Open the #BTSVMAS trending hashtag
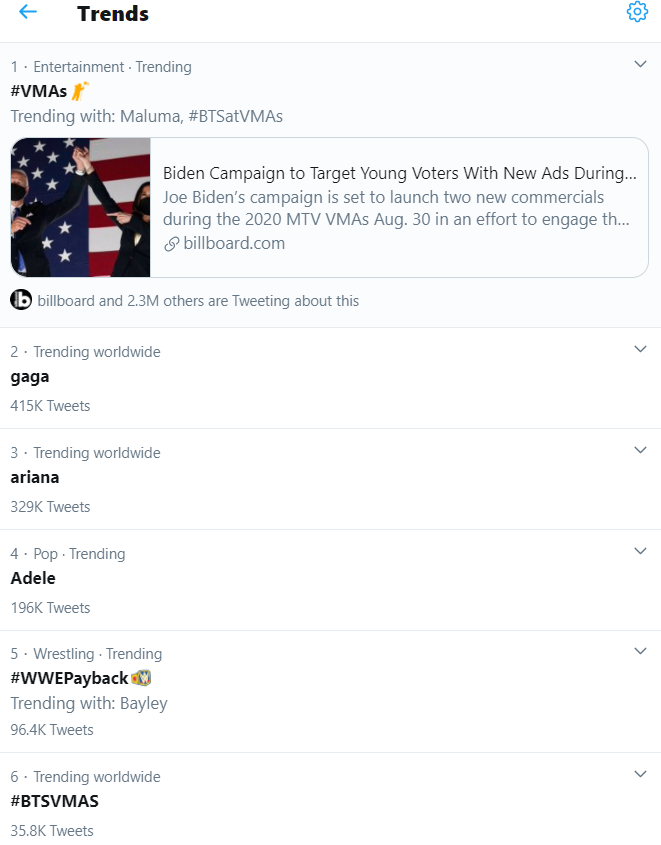This screenshot has height=845, width=661. 54,801
